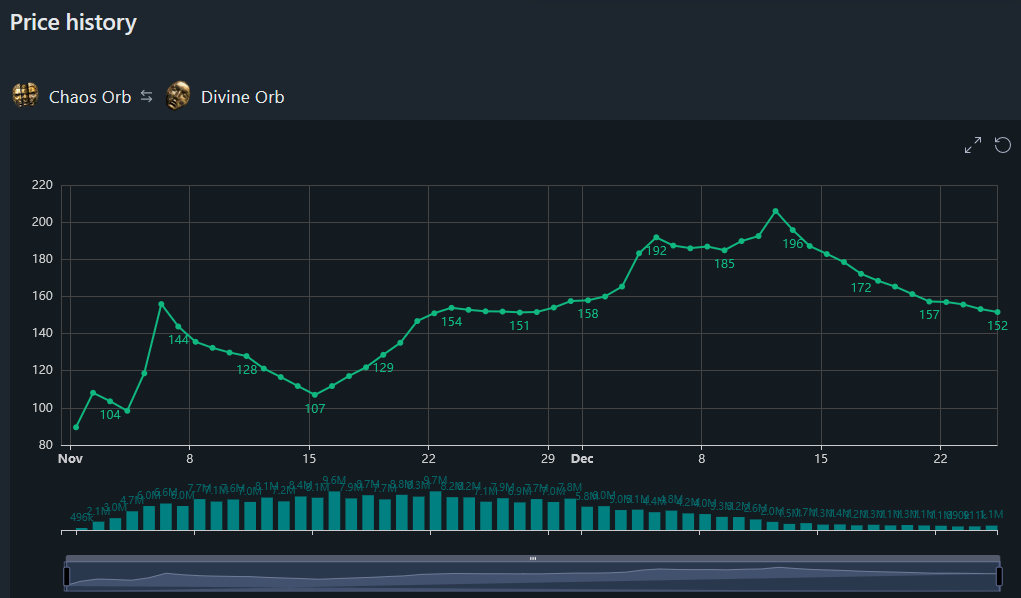This screenshot has width=1021, height=598.
Task: Select data point labeled 172
Action: 861,274
